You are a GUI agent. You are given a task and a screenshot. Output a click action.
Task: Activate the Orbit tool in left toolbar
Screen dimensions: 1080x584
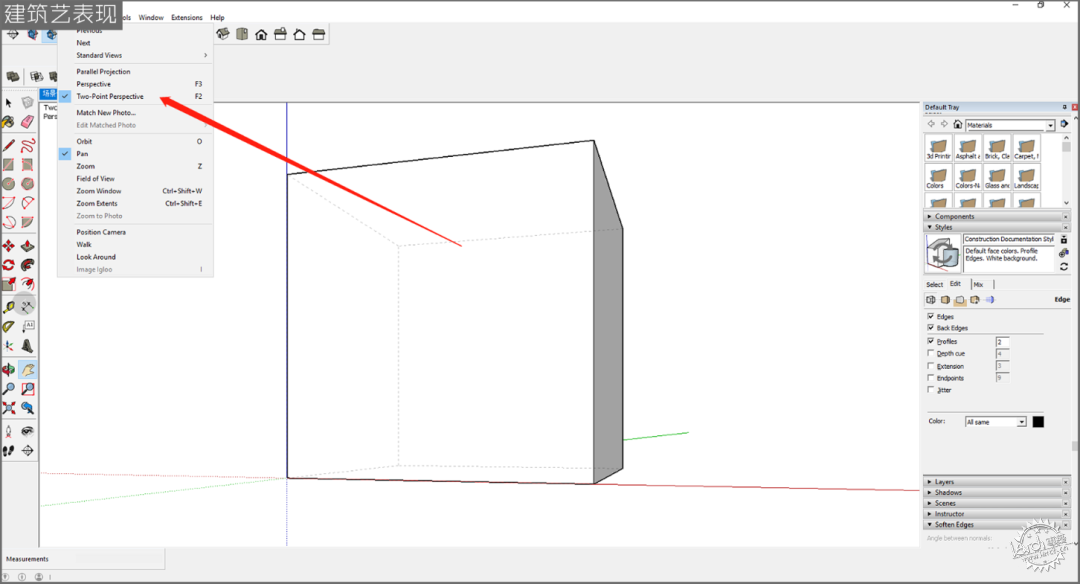(x=9, y=370)
